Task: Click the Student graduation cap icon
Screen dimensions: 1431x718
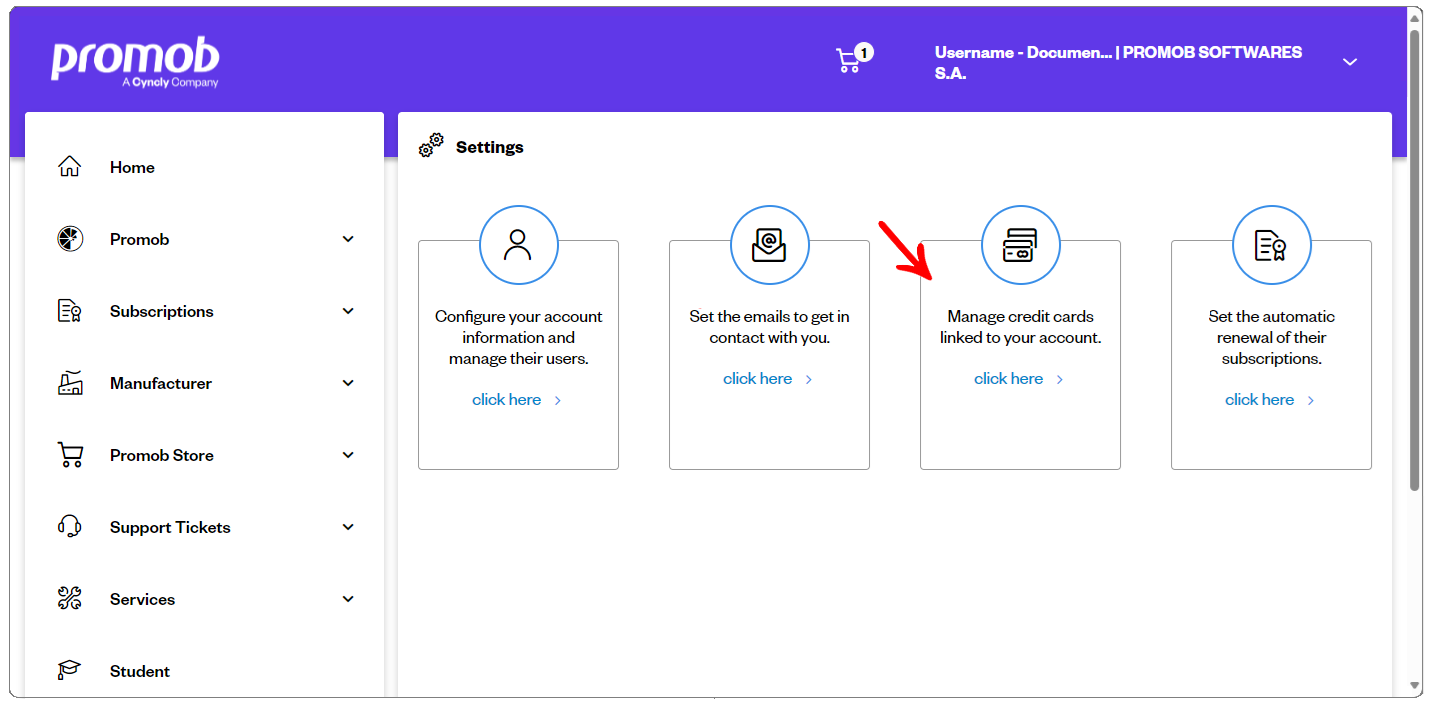Action: click(70, 671)
